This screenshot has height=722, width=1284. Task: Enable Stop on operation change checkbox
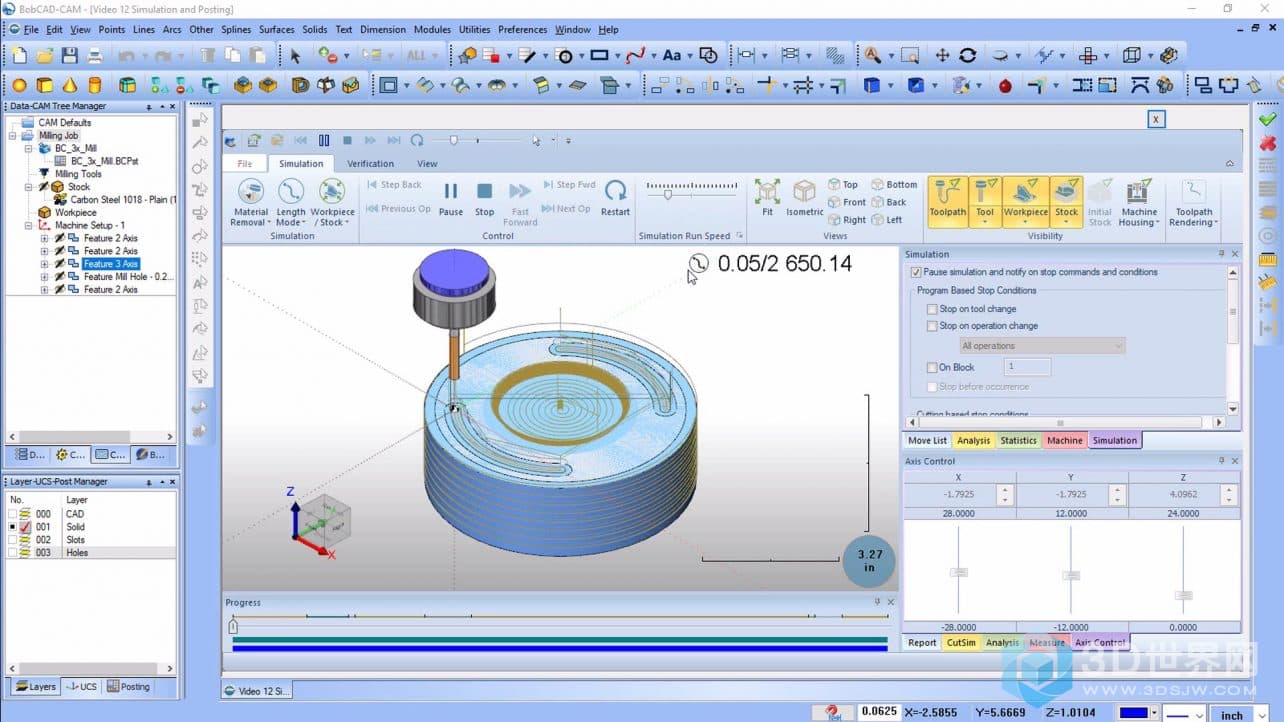[x=932, y=326]
